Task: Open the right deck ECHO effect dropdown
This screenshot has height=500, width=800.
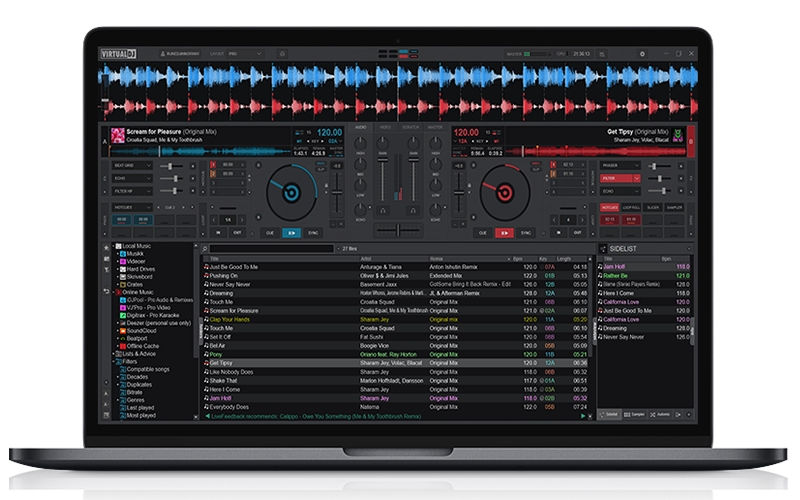Action: 620,191
